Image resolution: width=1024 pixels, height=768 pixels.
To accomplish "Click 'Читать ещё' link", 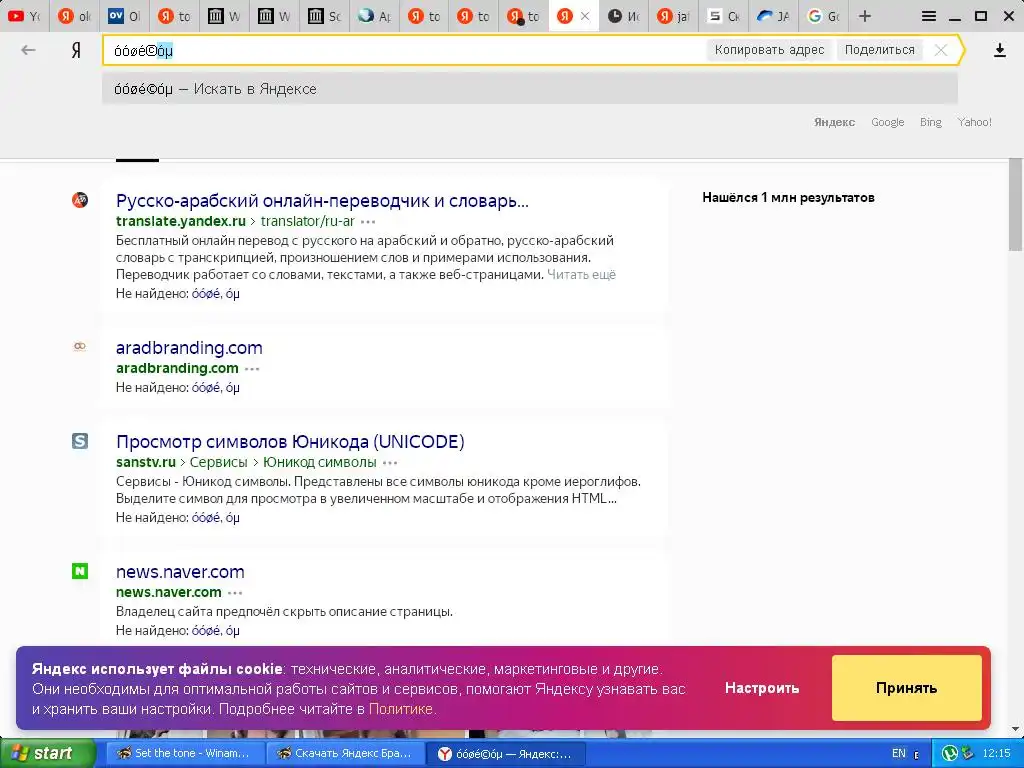I will 581,274.
